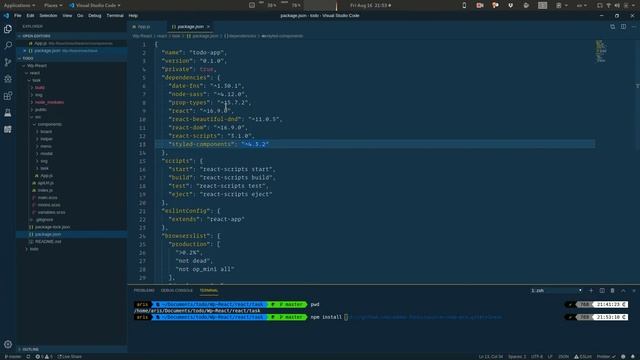Image resolution: width=640 pixels, height=360 pixels.
Task: Click UTF-8 encoding in status bar
Action: (537, 356)
